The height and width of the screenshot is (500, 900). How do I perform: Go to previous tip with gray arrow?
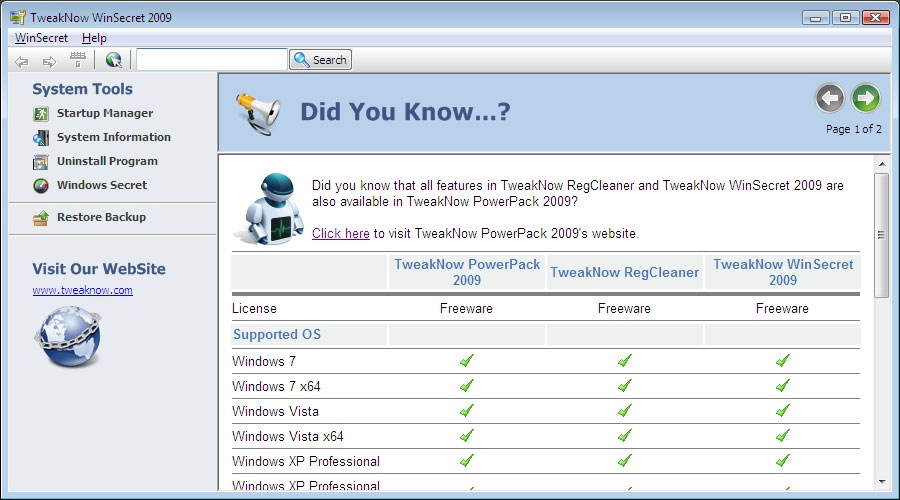pos(829,98)
